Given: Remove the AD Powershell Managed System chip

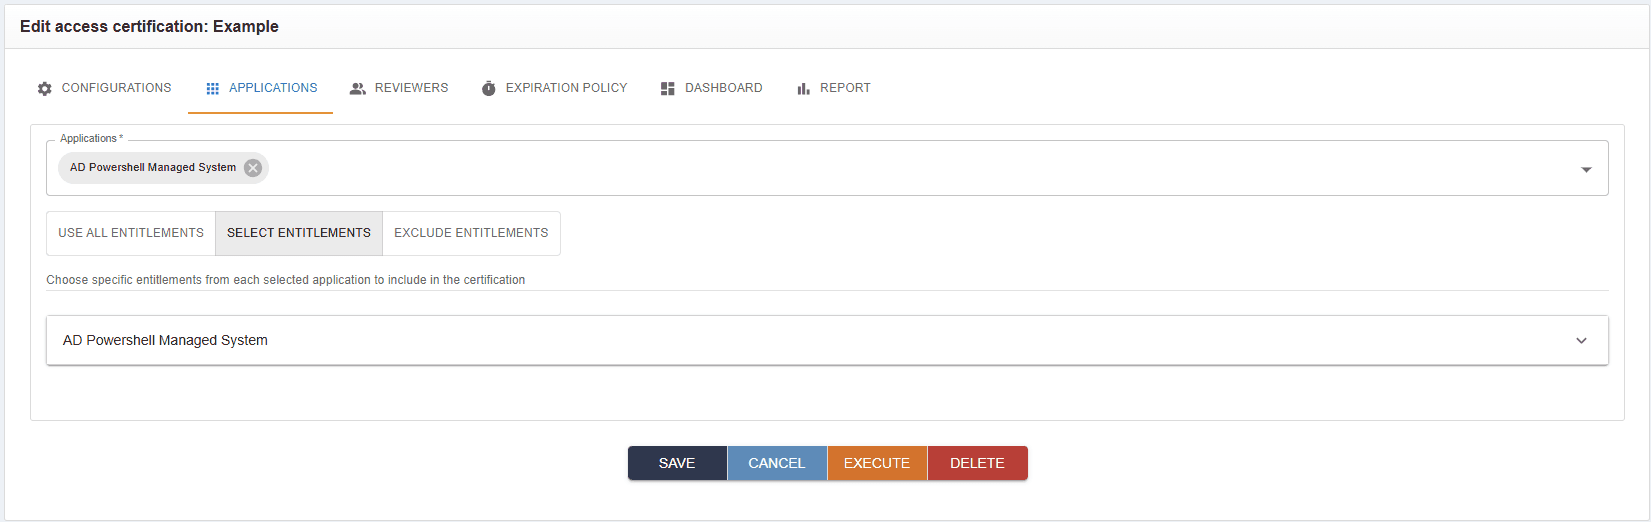Looking at the screenshot, I should (x=253, y=168).
